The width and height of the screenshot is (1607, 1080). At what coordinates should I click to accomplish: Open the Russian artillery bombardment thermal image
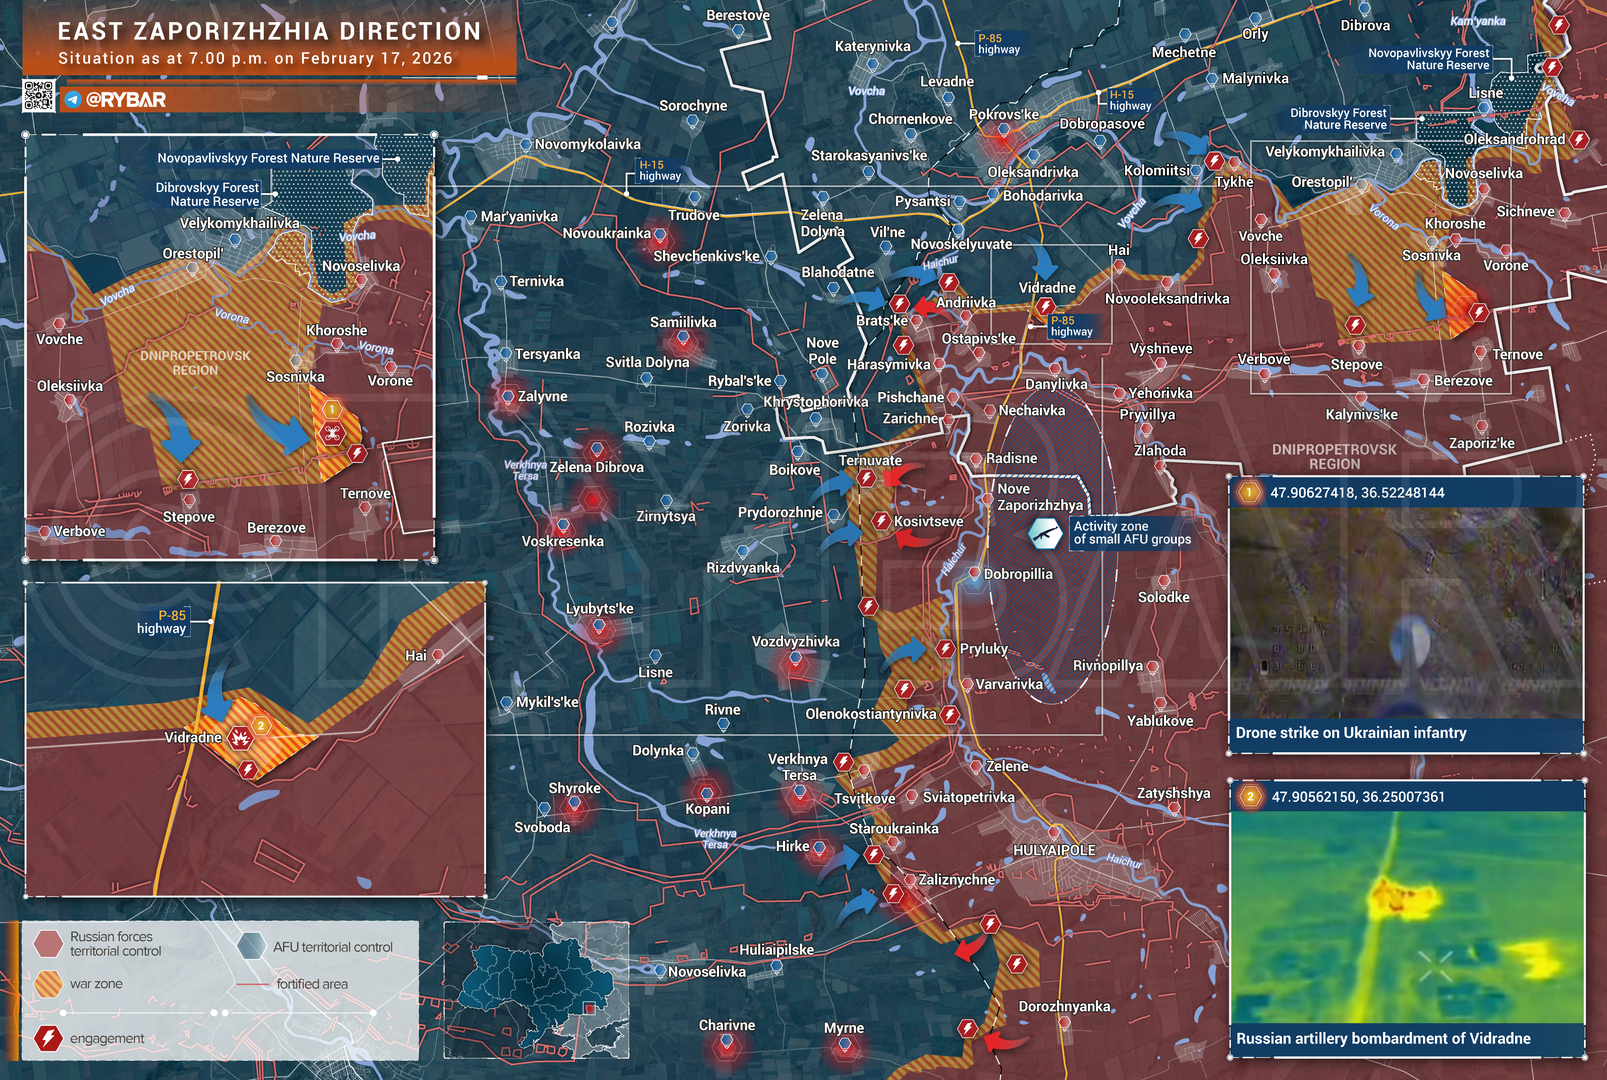click(1407, 917)
